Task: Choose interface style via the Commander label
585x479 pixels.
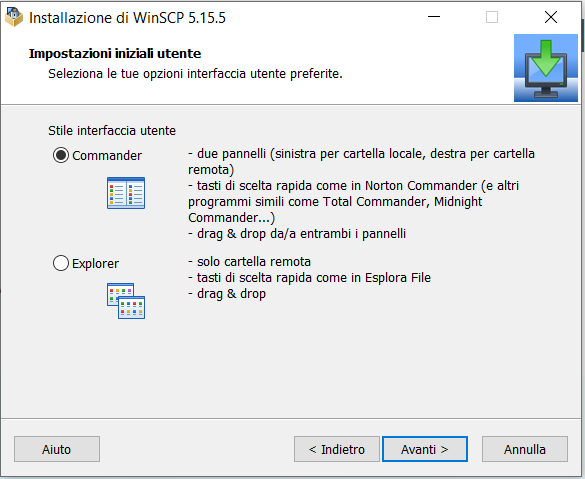Action: pos(107,156)
